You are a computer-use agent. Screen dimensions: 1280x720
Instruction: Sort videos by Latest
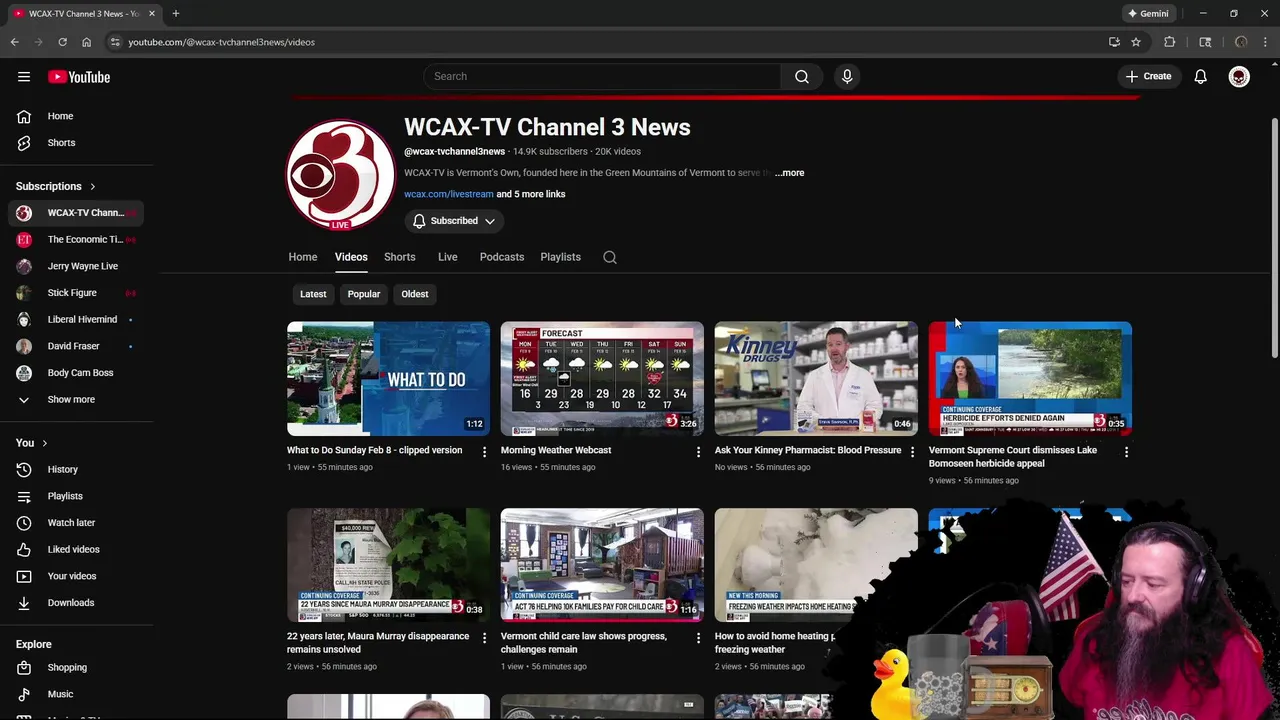pos(313,294)
